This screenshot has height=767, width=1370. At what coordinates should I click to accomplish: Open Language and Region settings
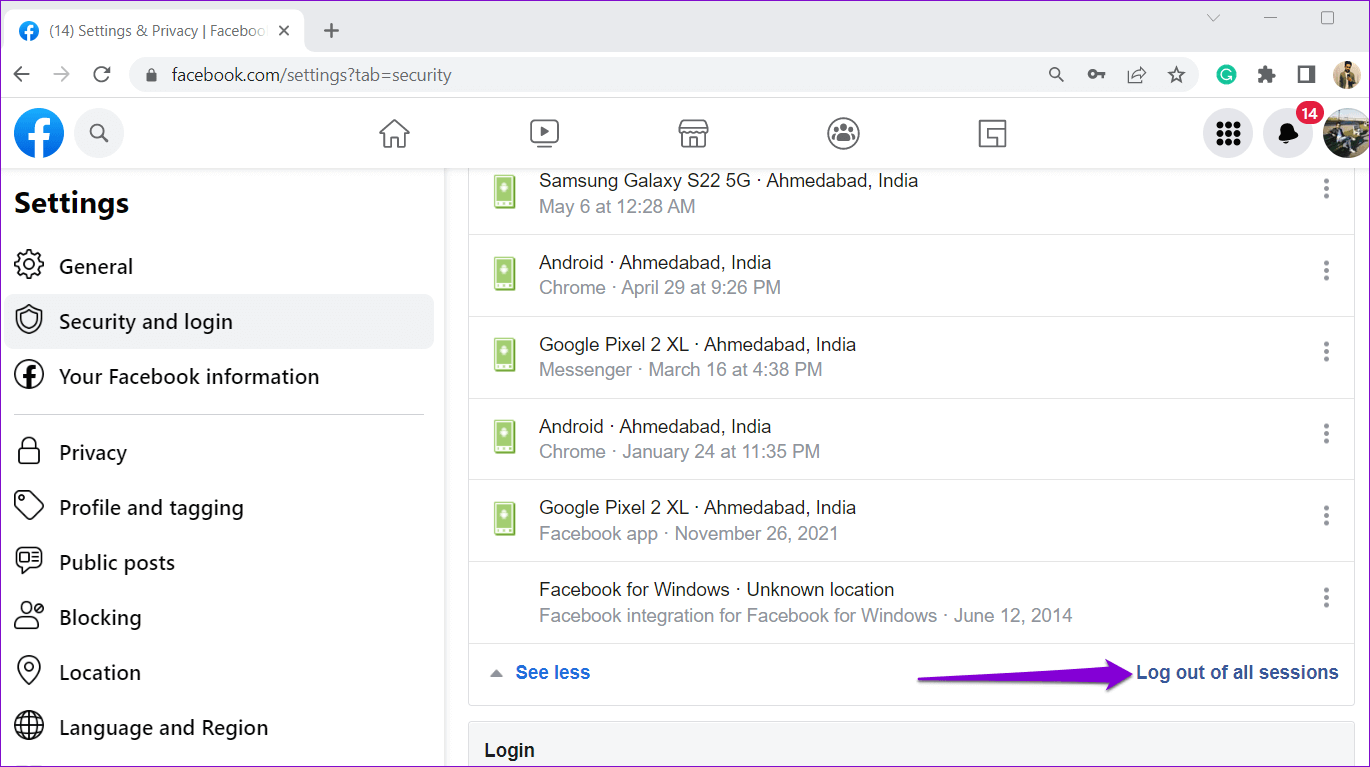[219, 727]
